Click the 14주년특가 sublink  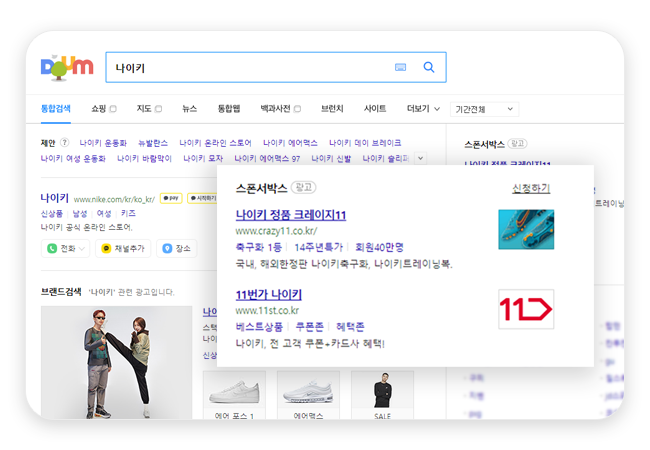[x=318, y=247]
